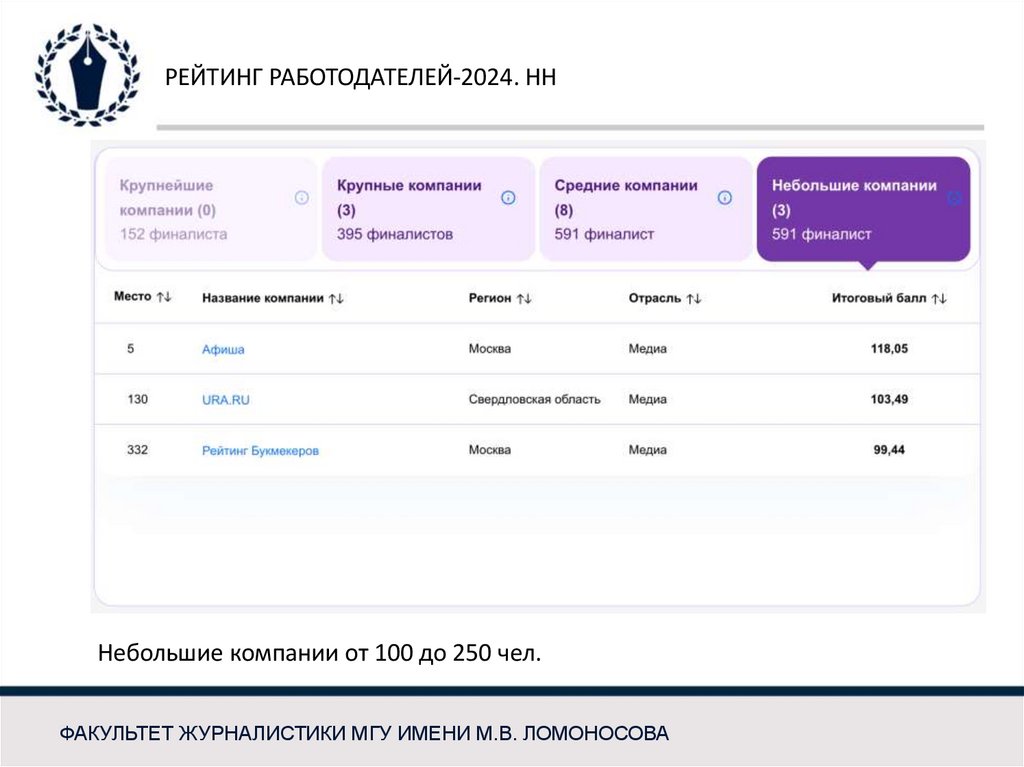Open info icon on Крупные компании tab
The image size is (1024, 767).
[x=508, y=197]
